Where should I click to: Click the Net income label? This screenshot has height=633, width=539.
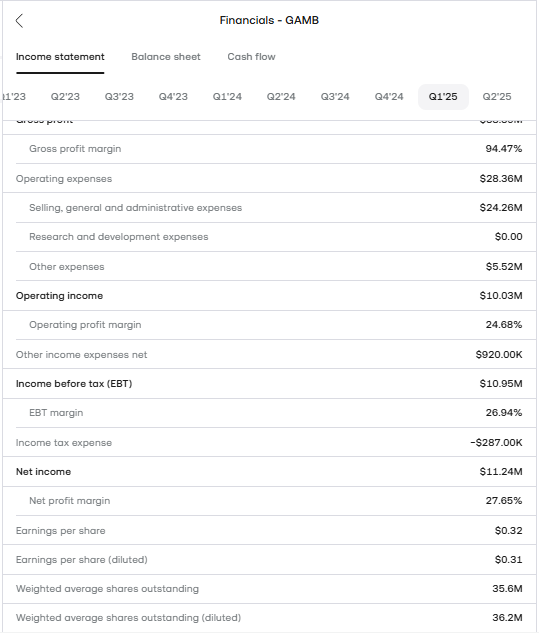(43, 472)
